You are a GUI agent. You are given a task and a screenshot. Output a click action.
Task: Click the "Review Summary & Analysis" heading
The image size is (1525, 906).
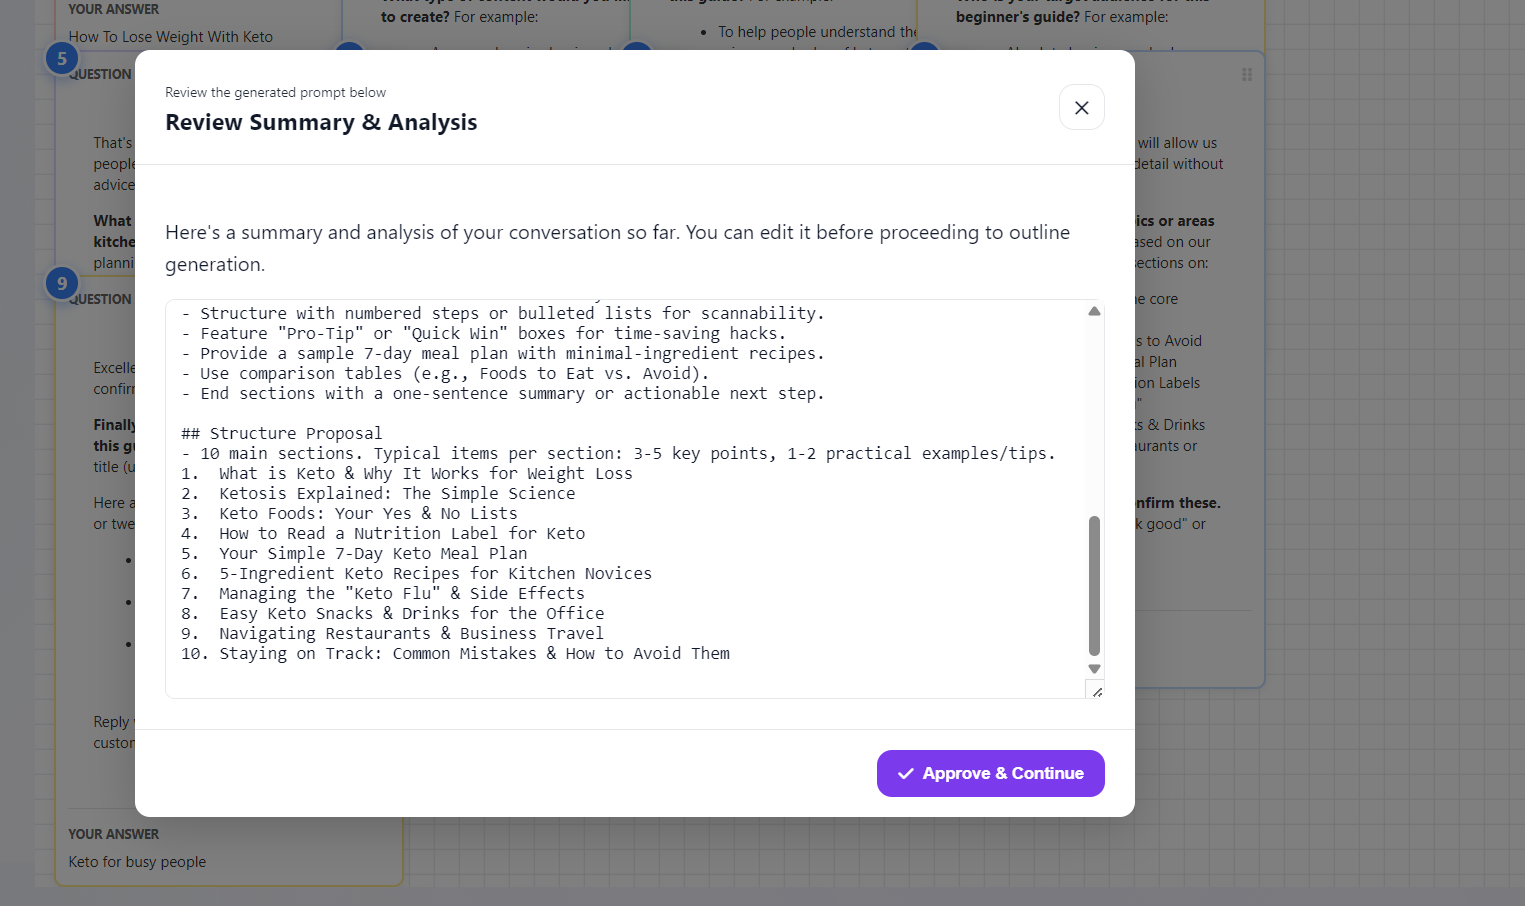point(321,122)
